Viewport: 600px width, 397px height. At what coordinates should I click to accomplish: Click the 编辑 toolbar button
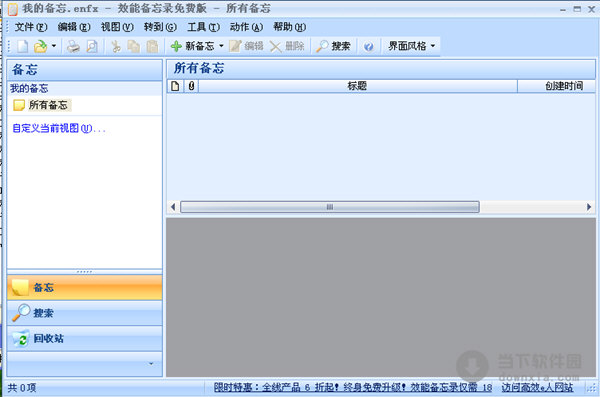(x=246, y=46)
